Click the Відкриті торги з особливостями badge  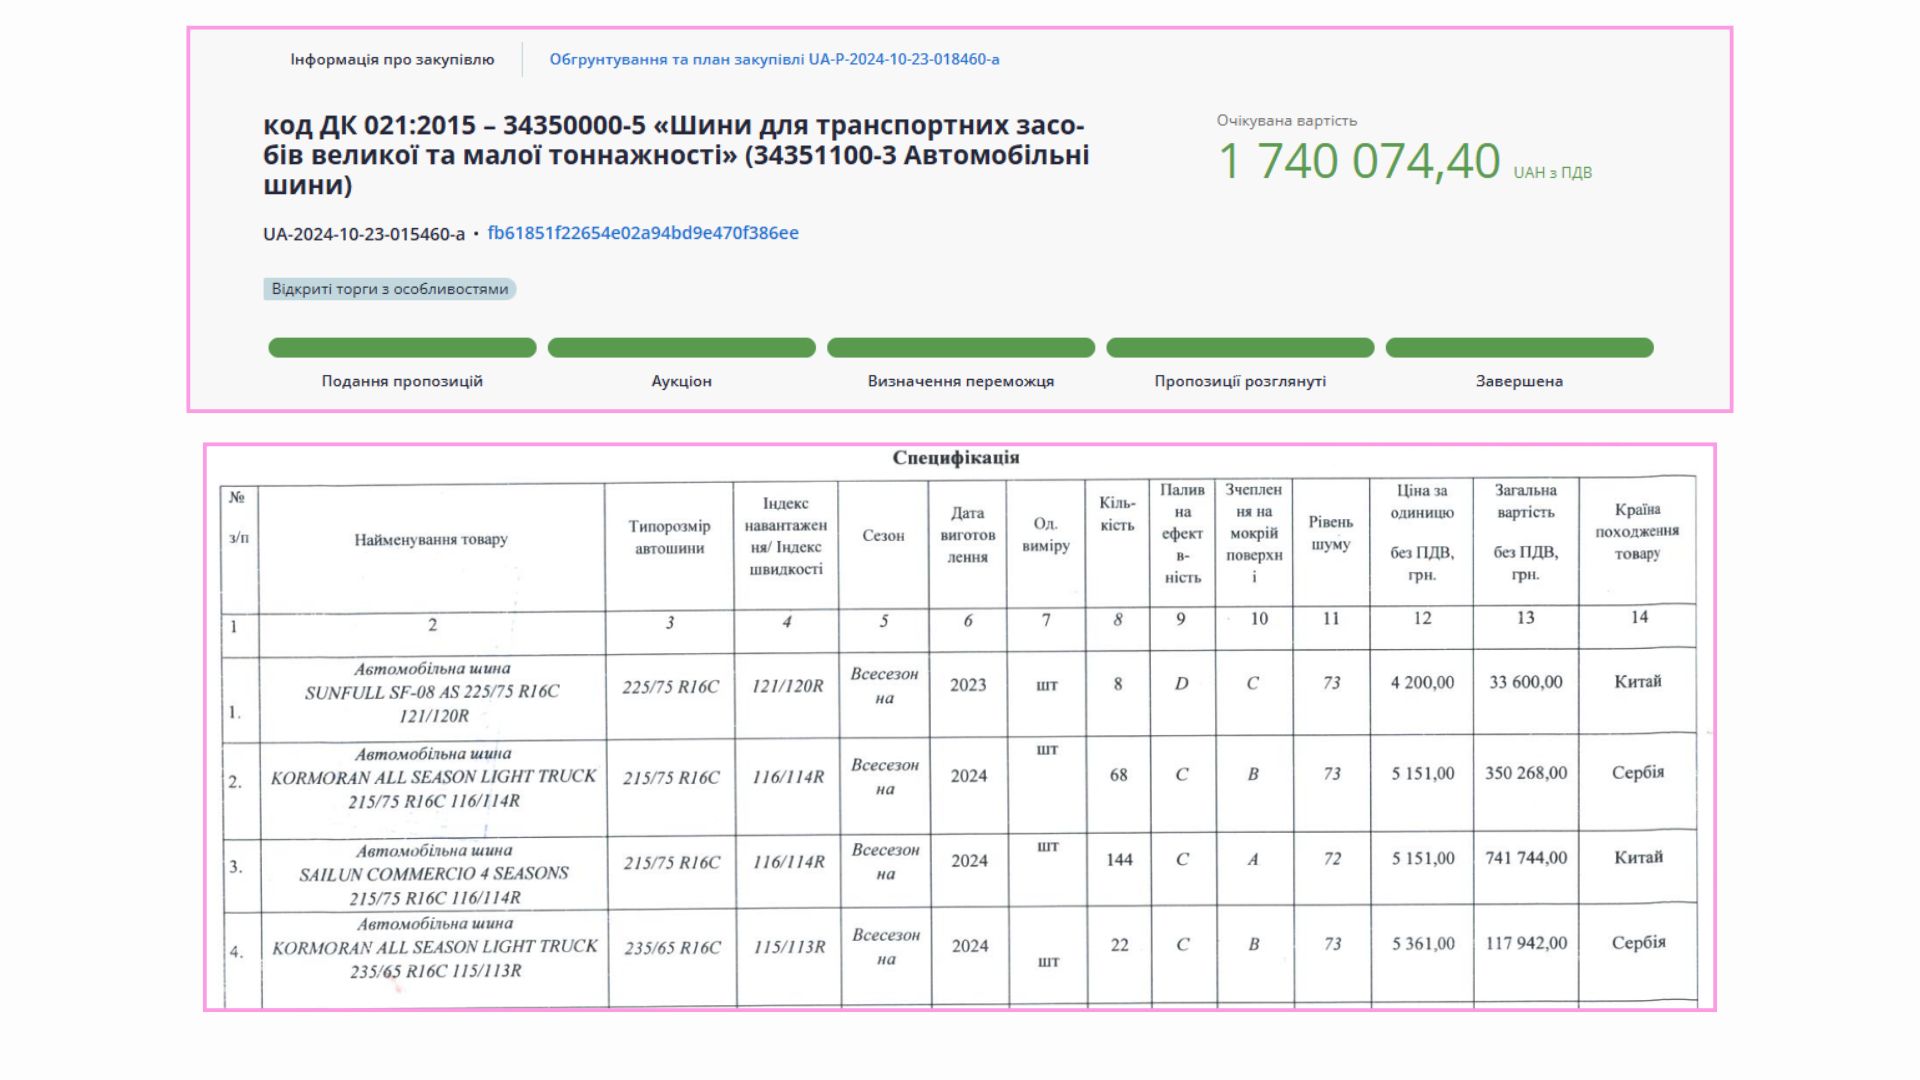(390, 289)
